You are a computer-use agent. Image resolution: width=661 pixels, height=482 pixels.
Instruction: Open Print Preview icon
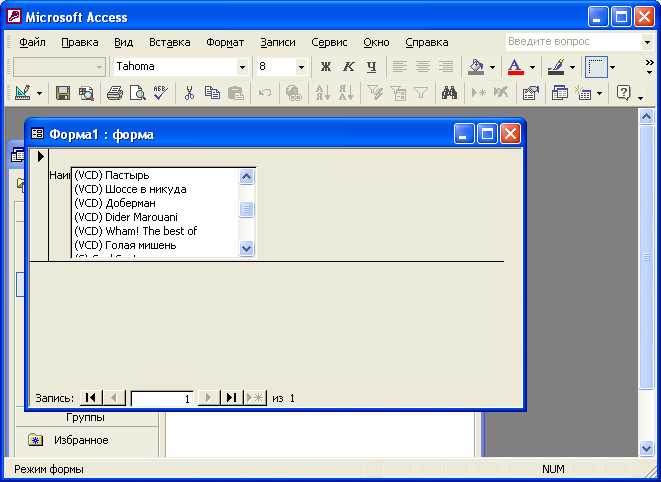(137, 93)
